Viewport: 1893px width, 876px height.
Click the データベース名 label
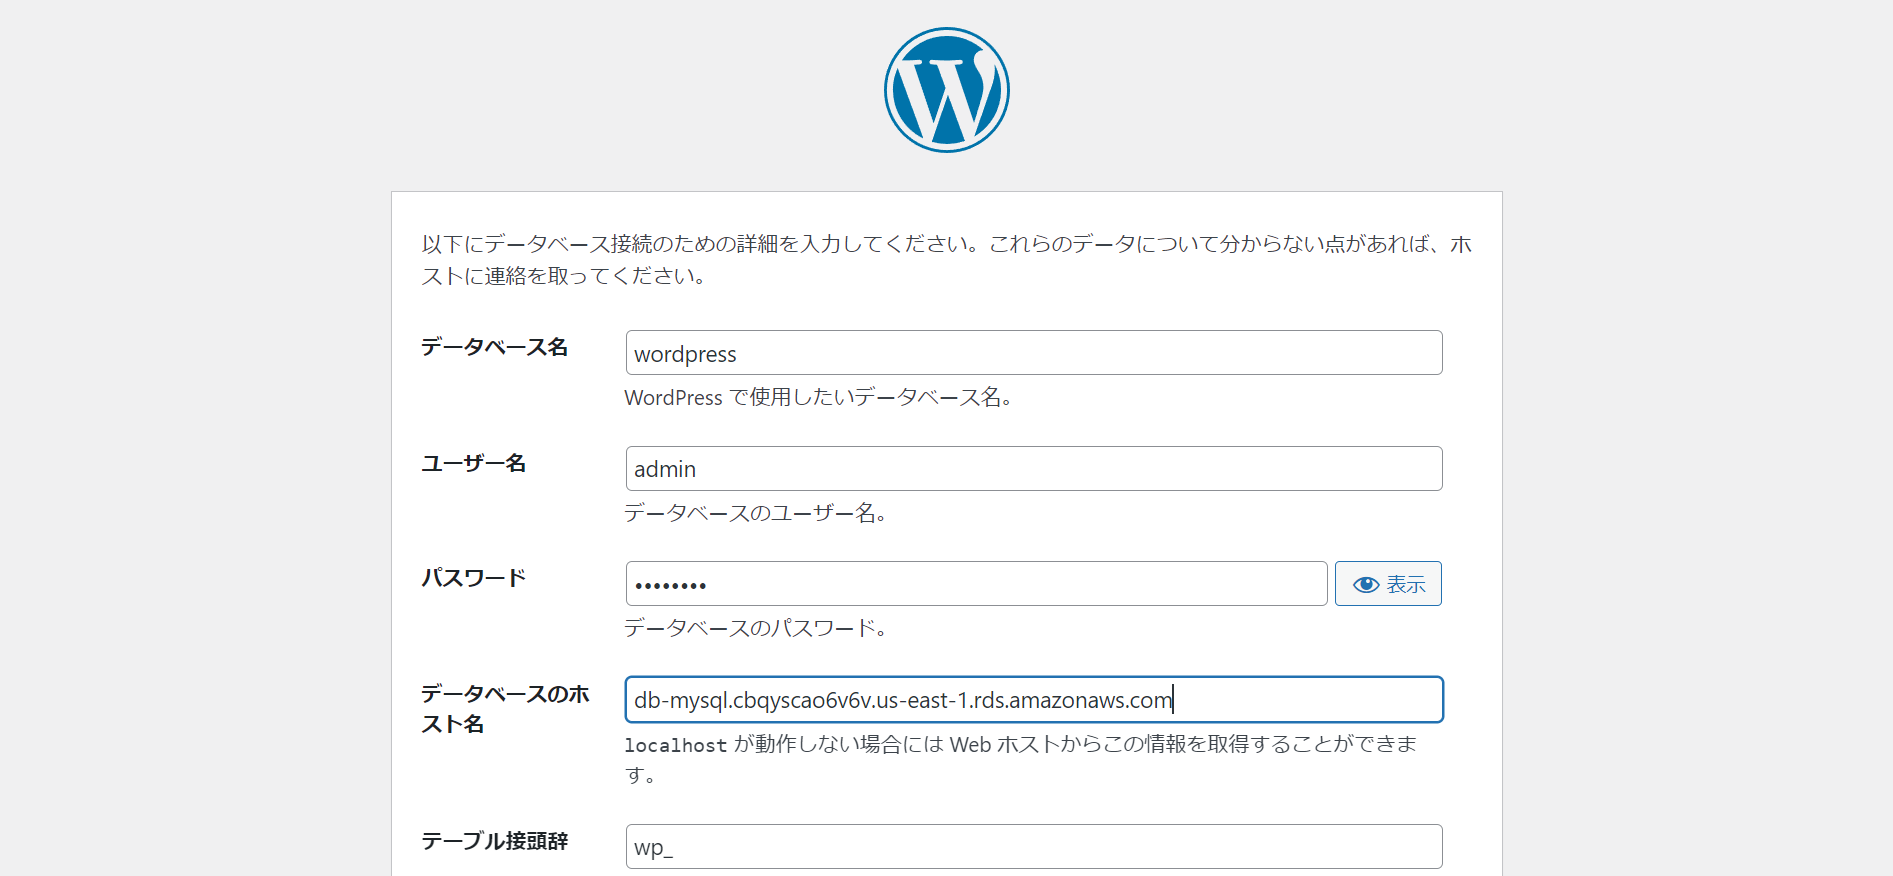tap(494, 347)
